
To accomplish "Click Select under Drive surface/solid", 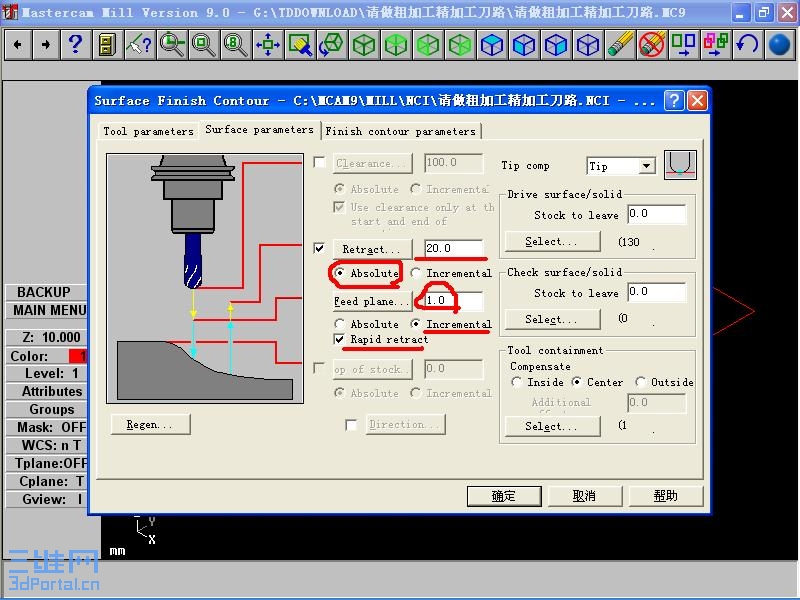I will coord(552,241).
